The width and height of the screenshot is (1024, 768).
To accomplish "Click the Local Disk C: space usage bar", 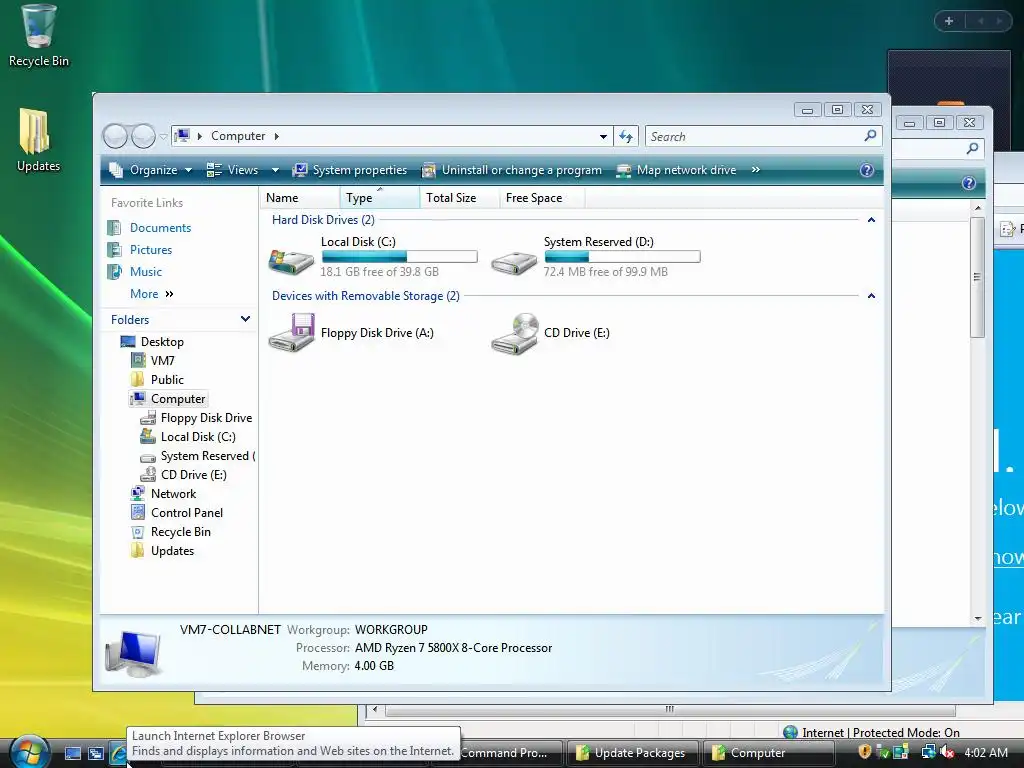I will pyautogui.click(x=399, y=257).
